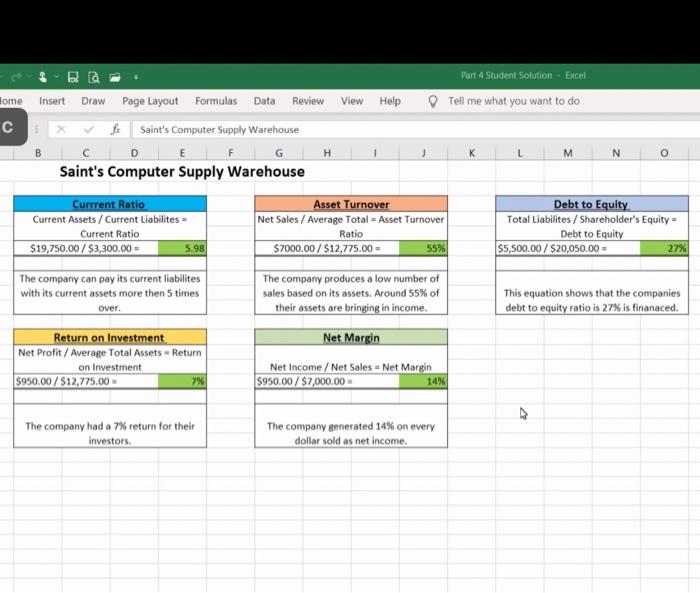This screenshot has width=700, height=593.
Task: Select column L header
Action: [520, 153]
